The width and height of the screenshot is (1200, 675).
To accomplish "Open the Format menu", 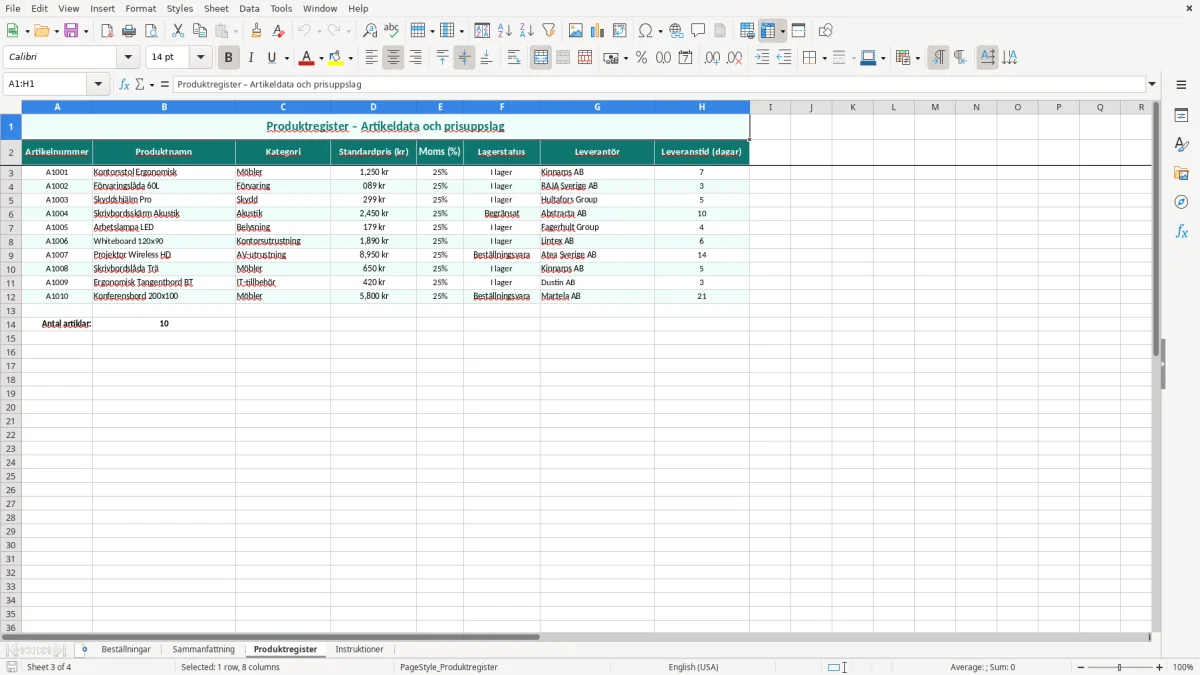I will (140, 8).
